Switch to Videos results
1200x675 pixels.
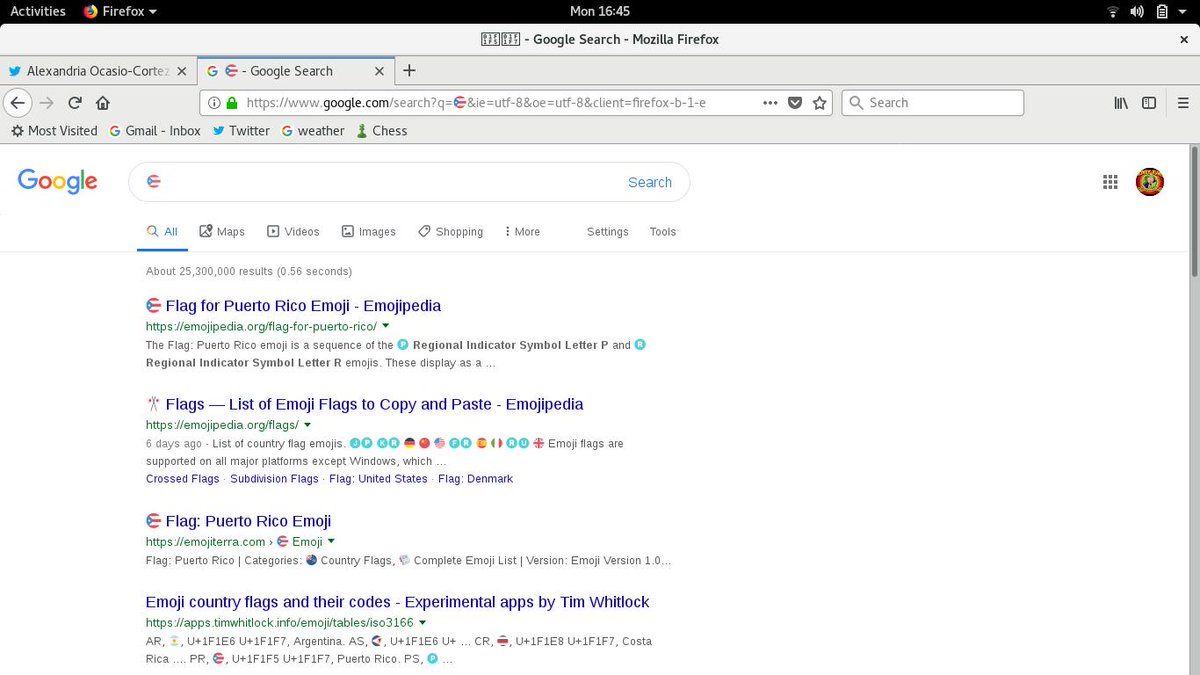pos(293,231)
